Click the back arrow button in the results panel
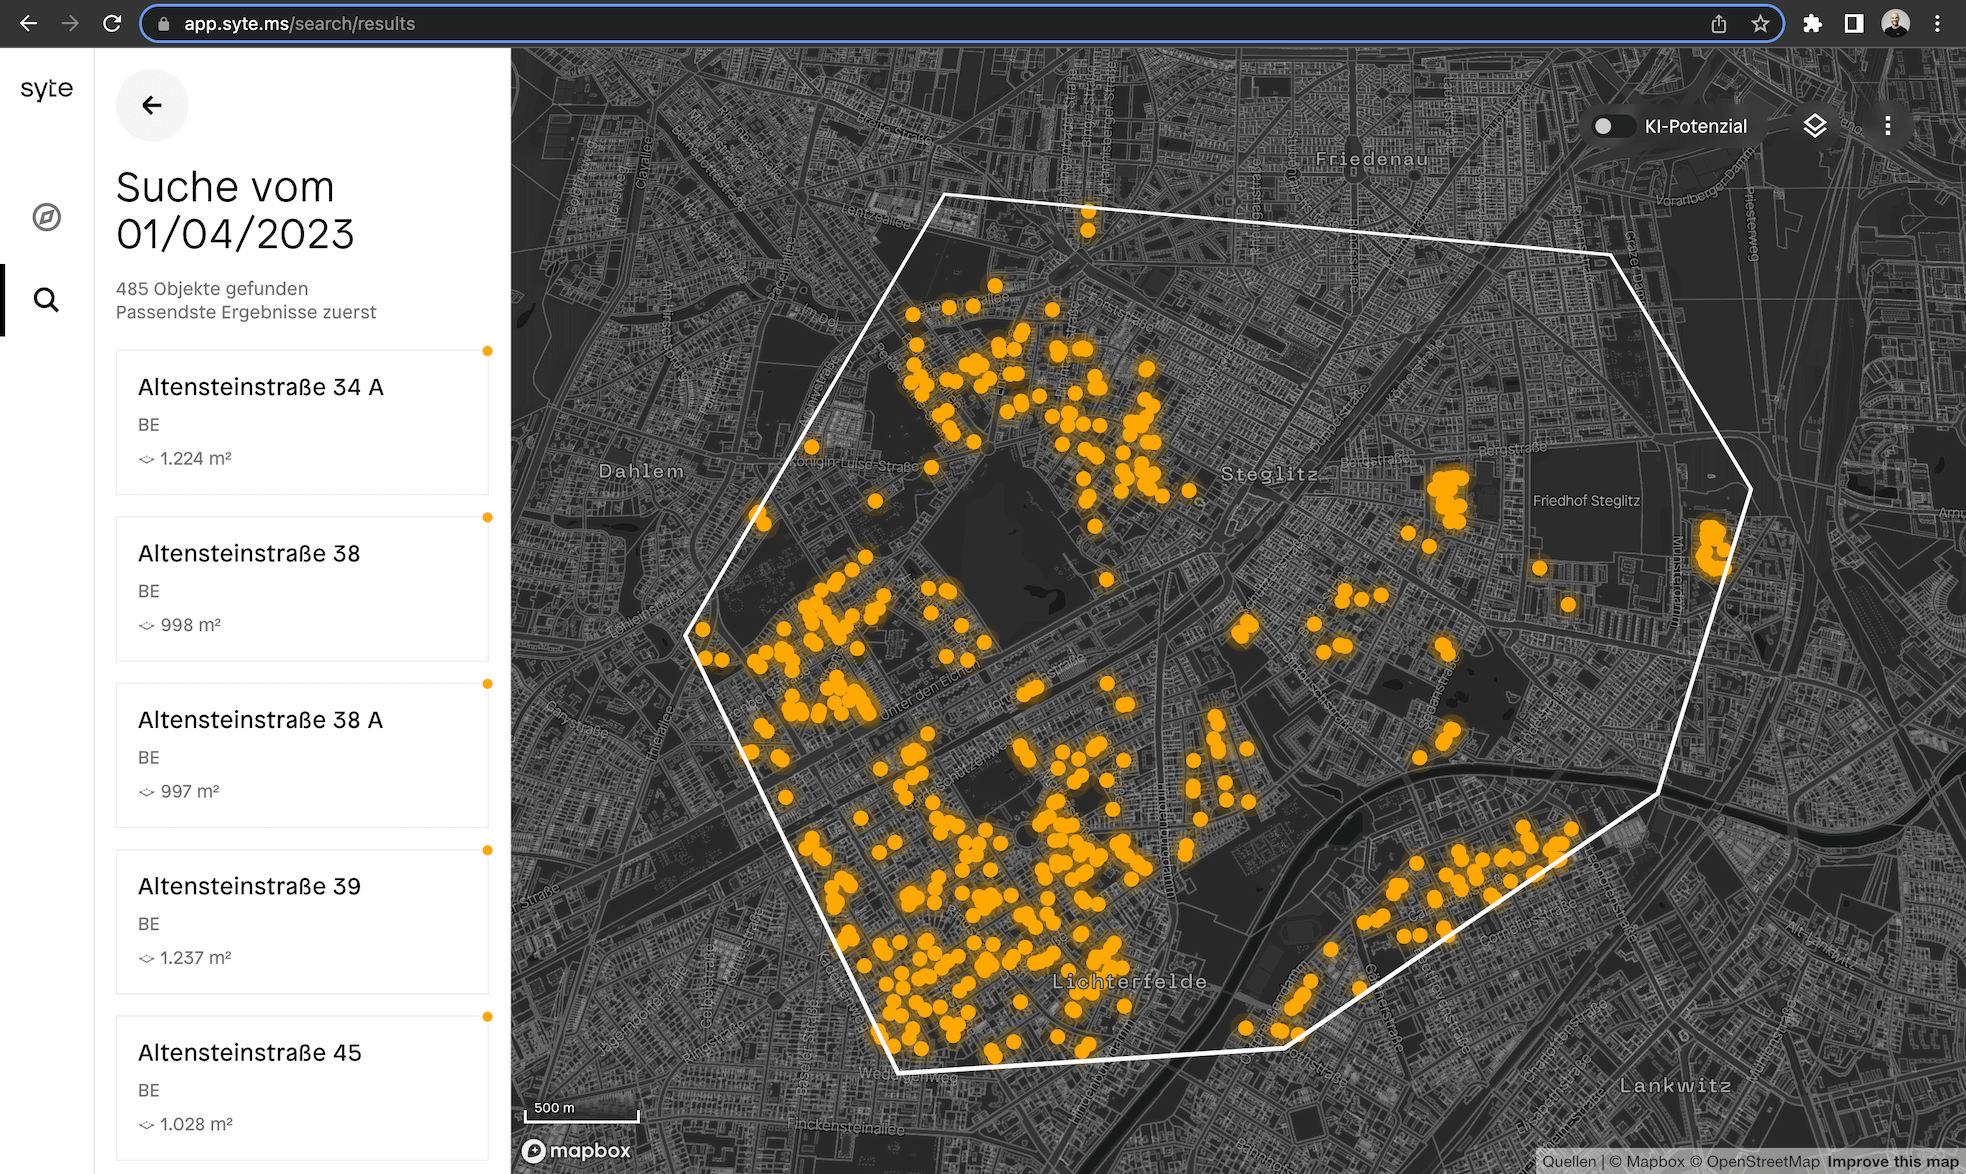 (x=152, y=105)
